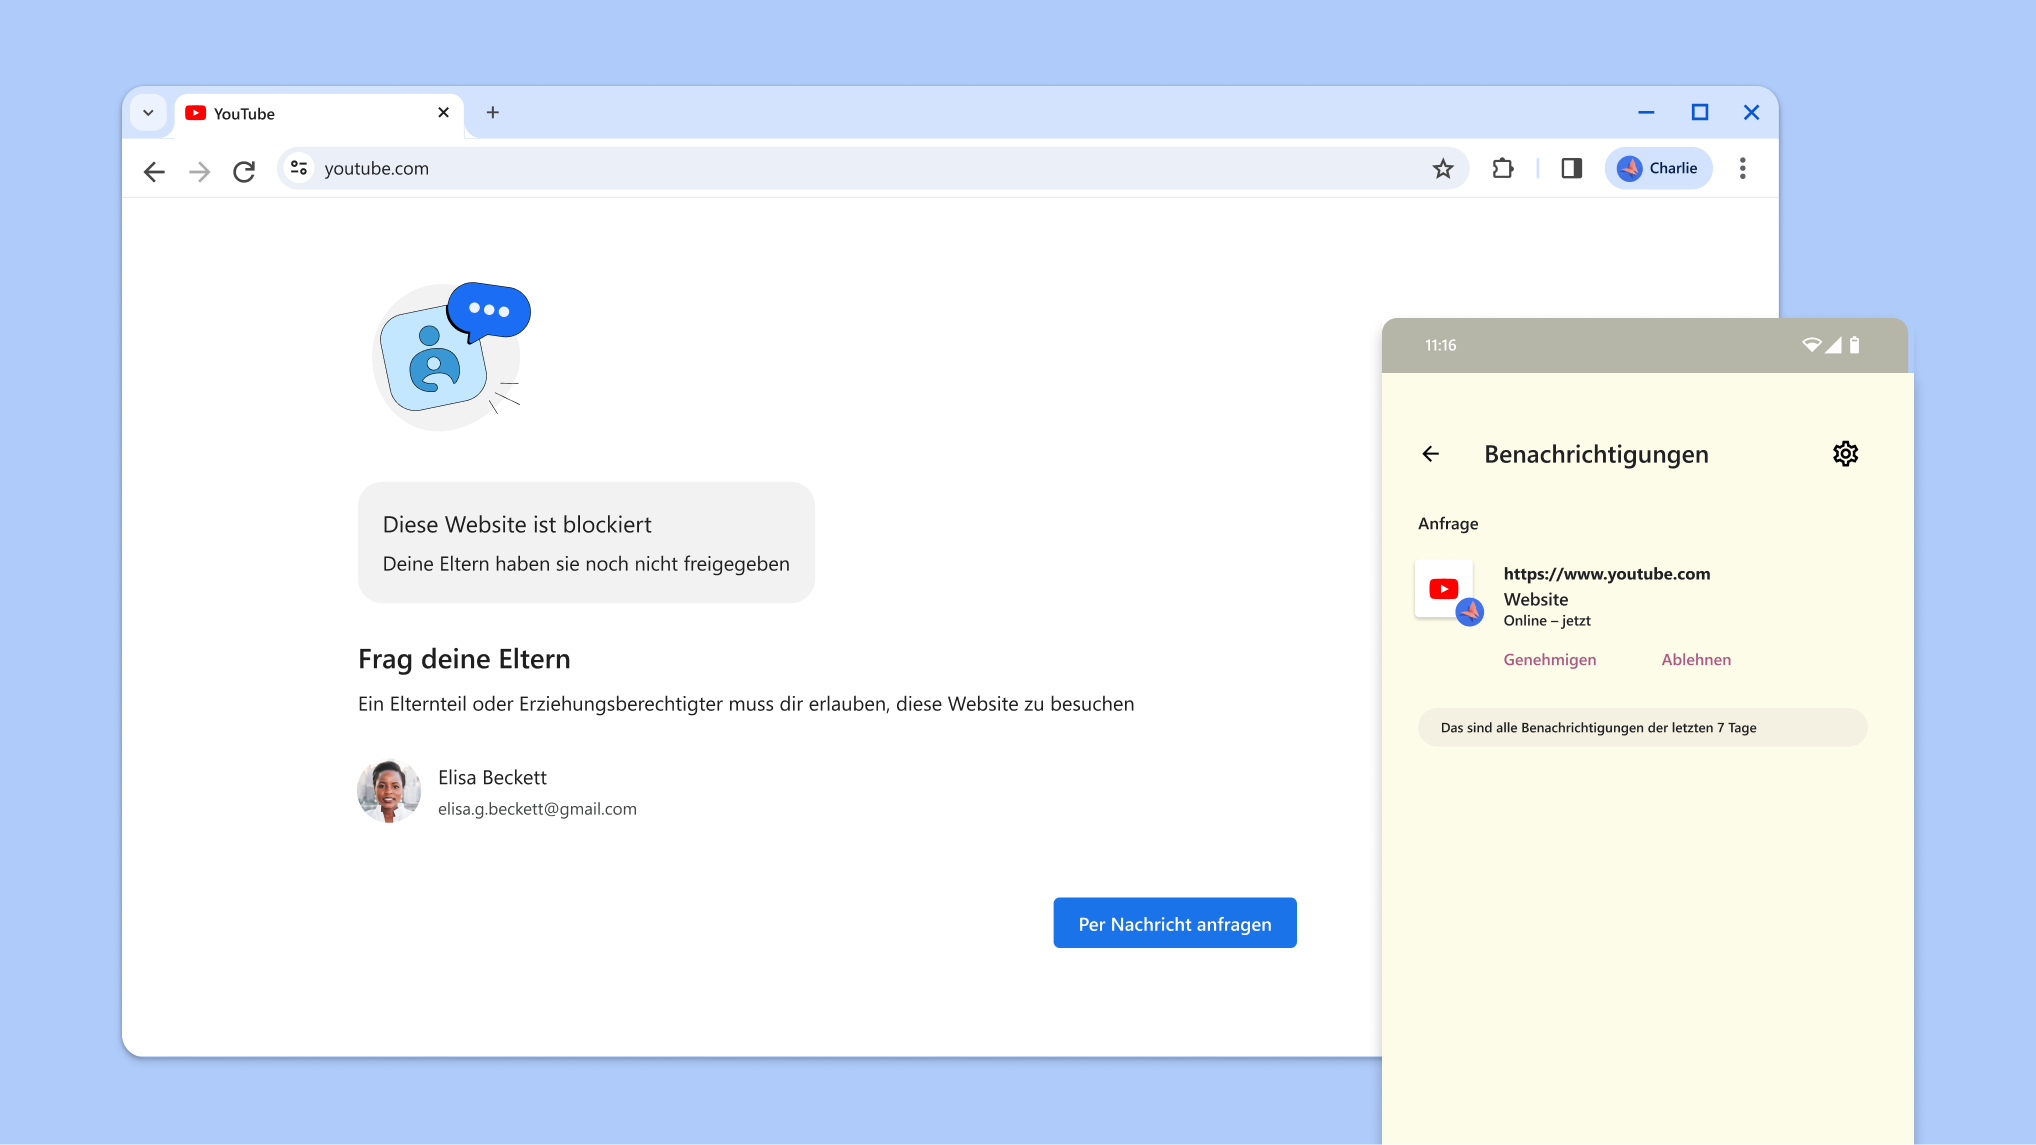Bookmark the page with the star icon
Viewport: 2036px width, 1145px height.
click(x=1443, y=168)
